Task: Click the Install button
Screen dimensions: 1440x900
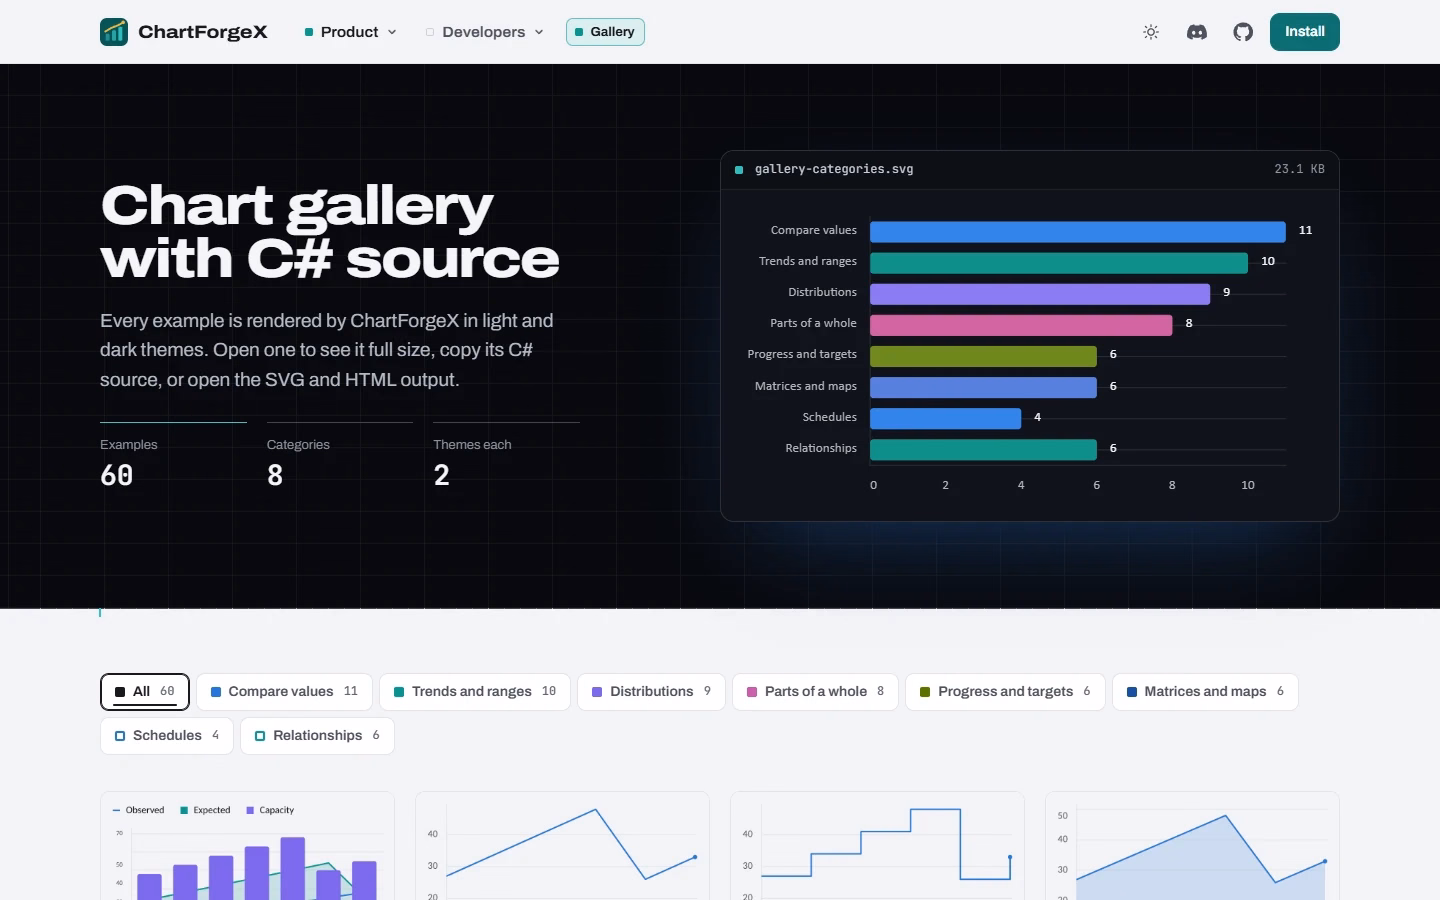Action: coord(1305,32)
